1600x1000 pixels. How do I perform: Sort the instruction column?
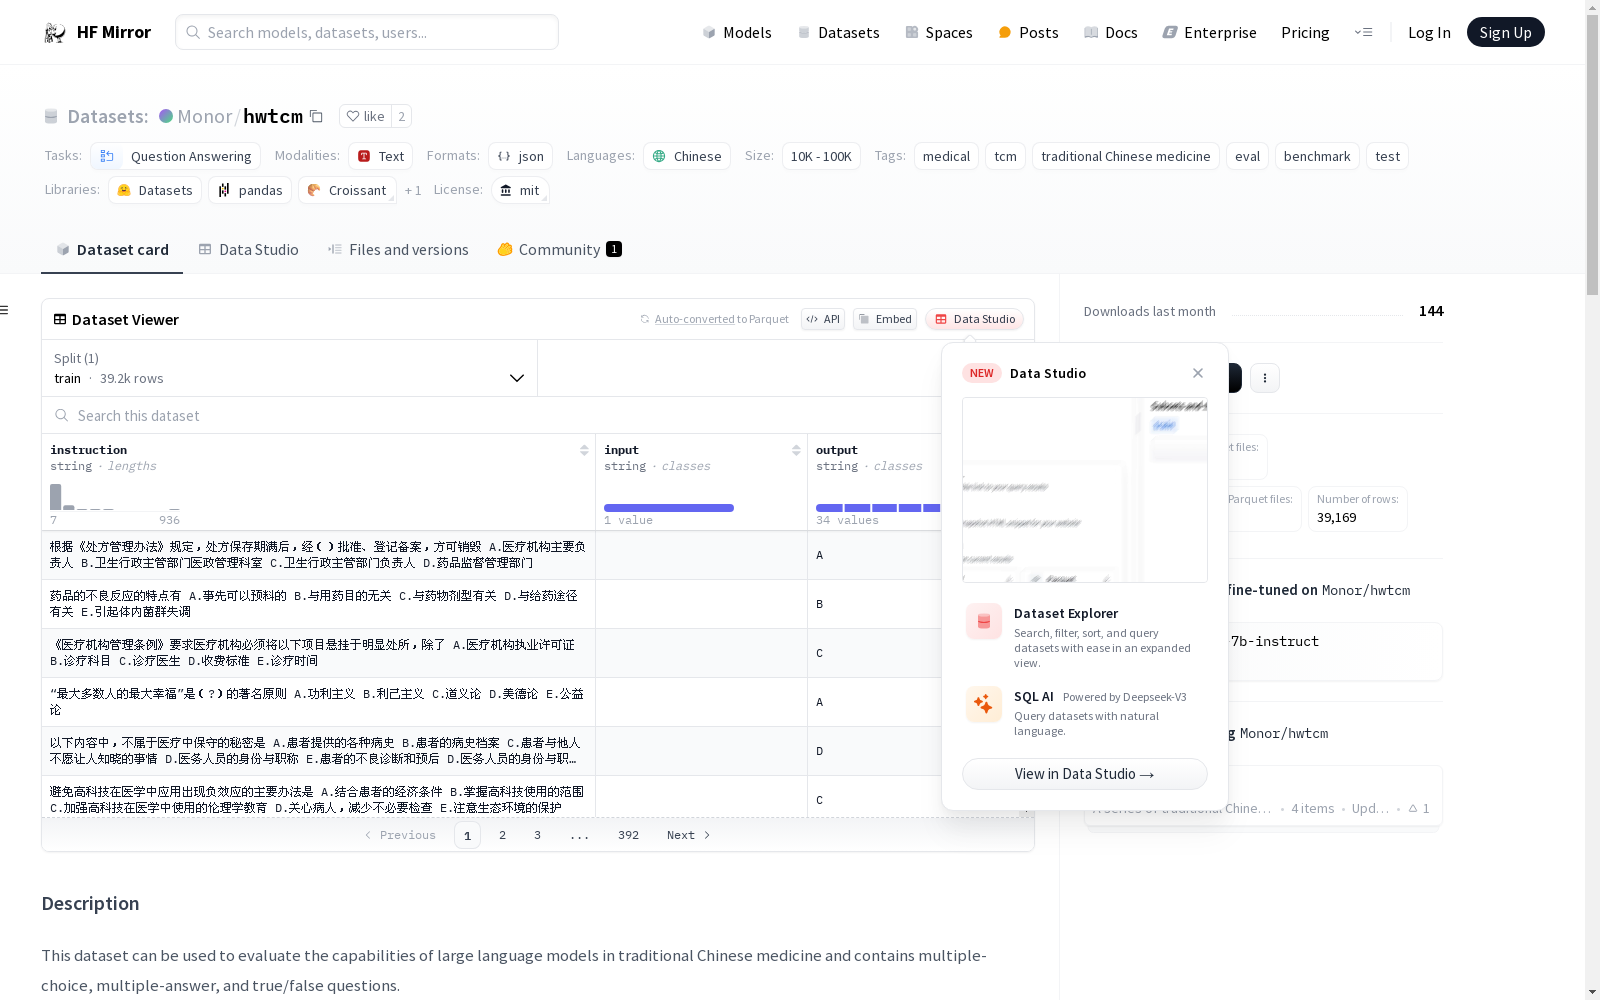pyautogui.click(x=584, y=450)
